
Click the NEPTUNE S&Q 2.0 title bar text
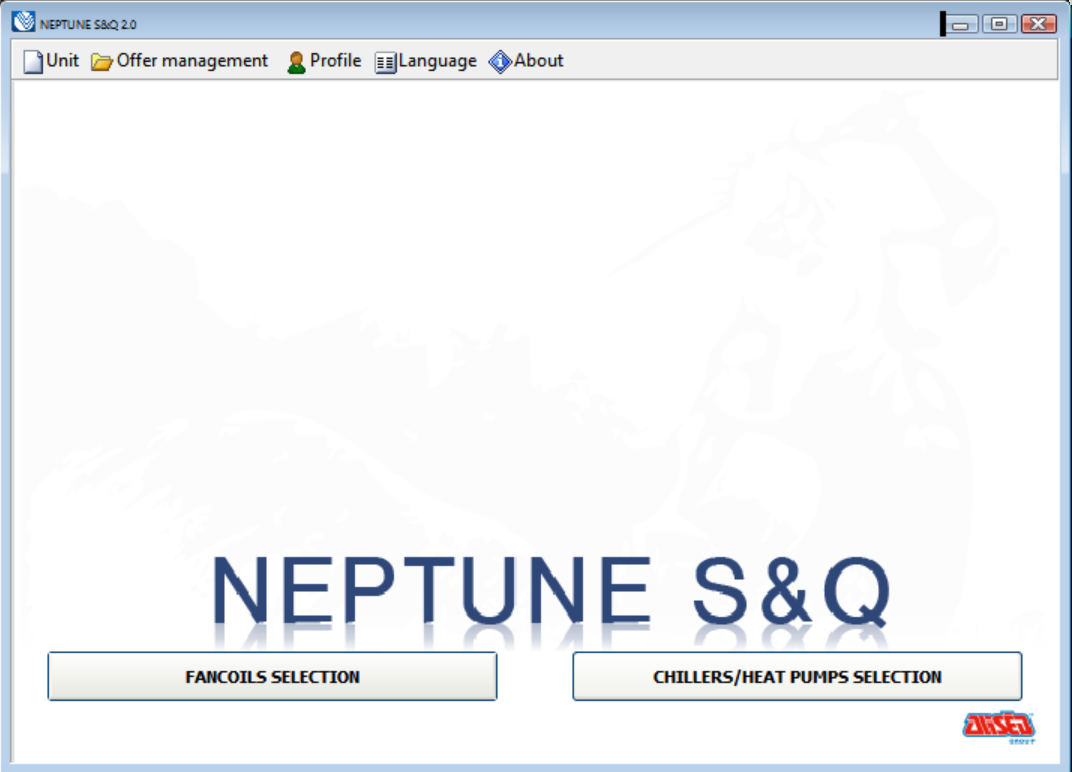click(88, 24)
